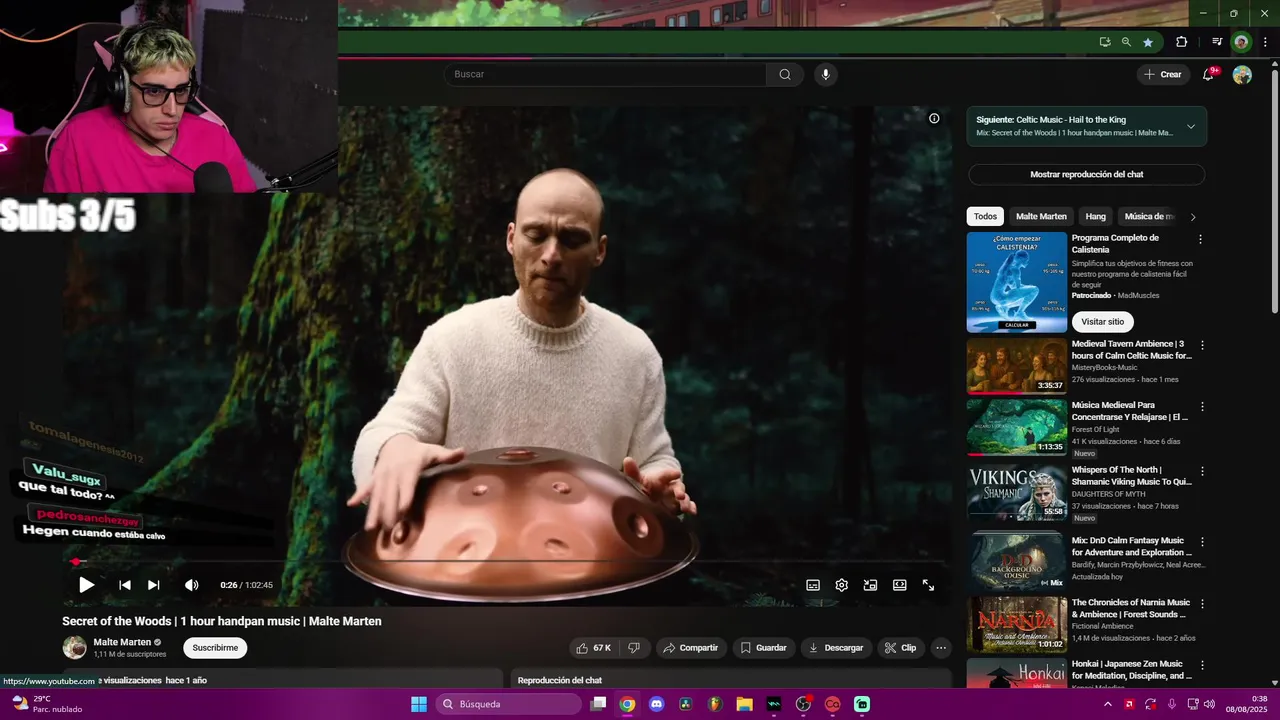The image size is (1280, 720).
Task: Open the Malte Marten channel name
Action: tap(122, 642)
